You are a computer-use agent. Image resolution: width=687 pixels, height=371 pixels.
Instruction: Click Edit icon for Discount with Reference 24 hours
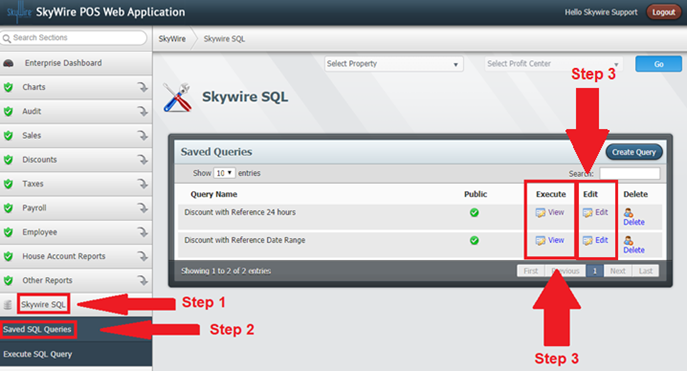click(x=588, y=213)
